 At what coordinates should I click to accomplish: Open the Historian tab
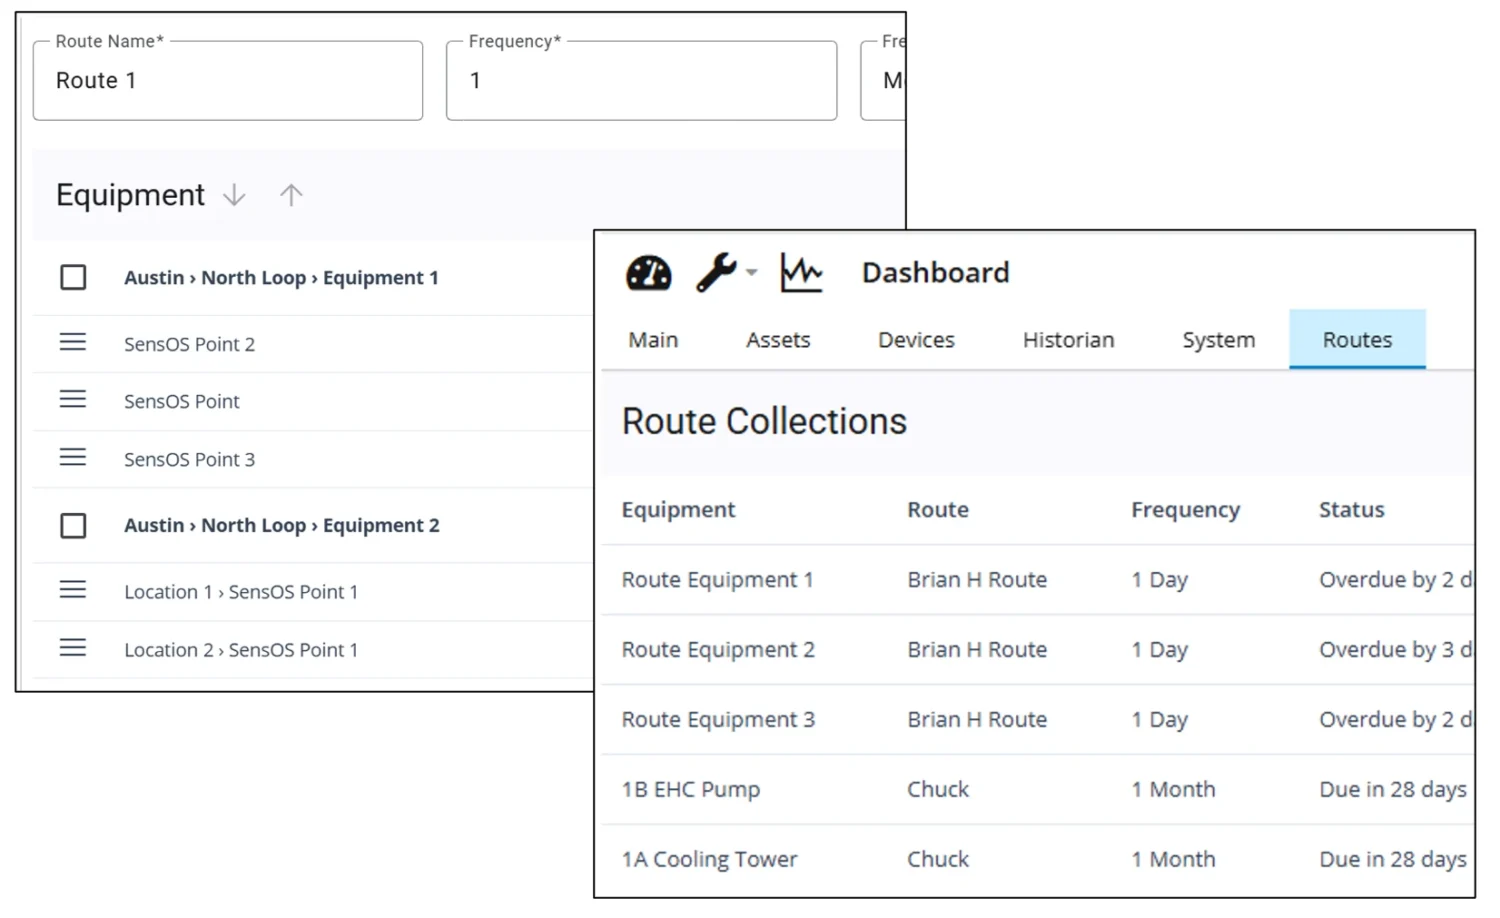click(x=1067, y=340)
